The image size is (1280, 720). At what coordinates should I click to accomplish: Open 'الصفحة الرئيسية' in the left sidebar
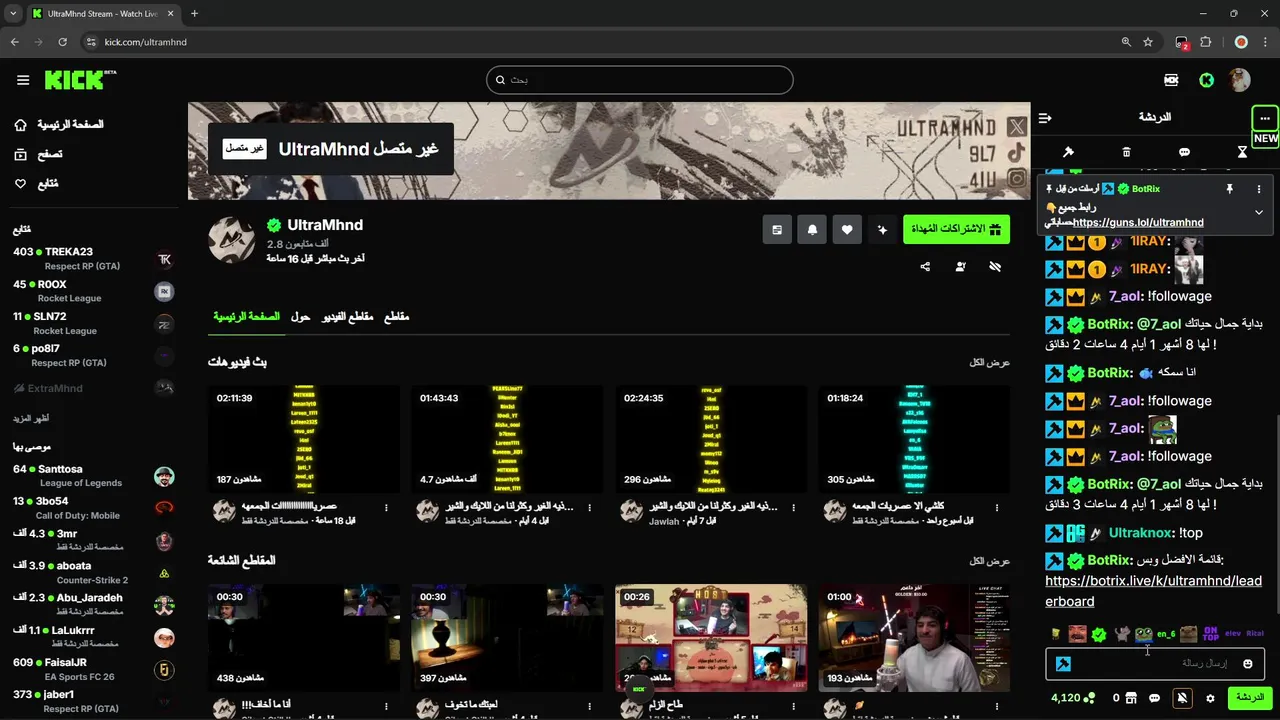pos(59,125)
